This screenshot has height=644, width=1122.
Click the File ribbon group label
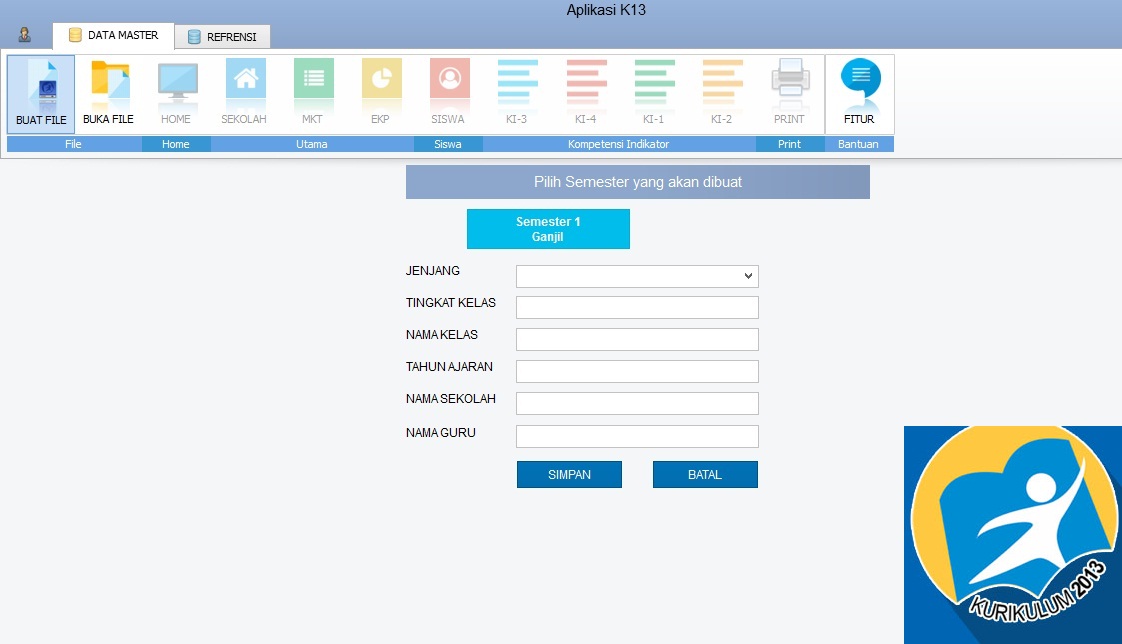pyautogui.click(x=74, y=144)
